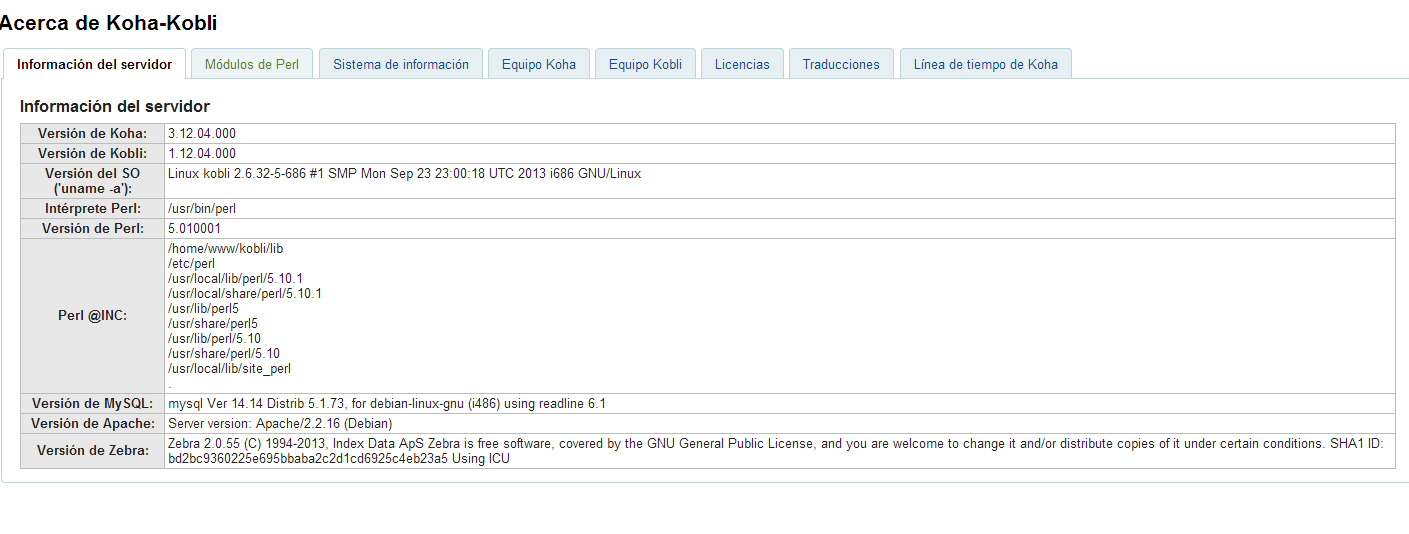The height and width of the screenshot is (534, 1409).
Task: Select the /usr/local/lib/site_perl line
Action: tap(229, 368)
